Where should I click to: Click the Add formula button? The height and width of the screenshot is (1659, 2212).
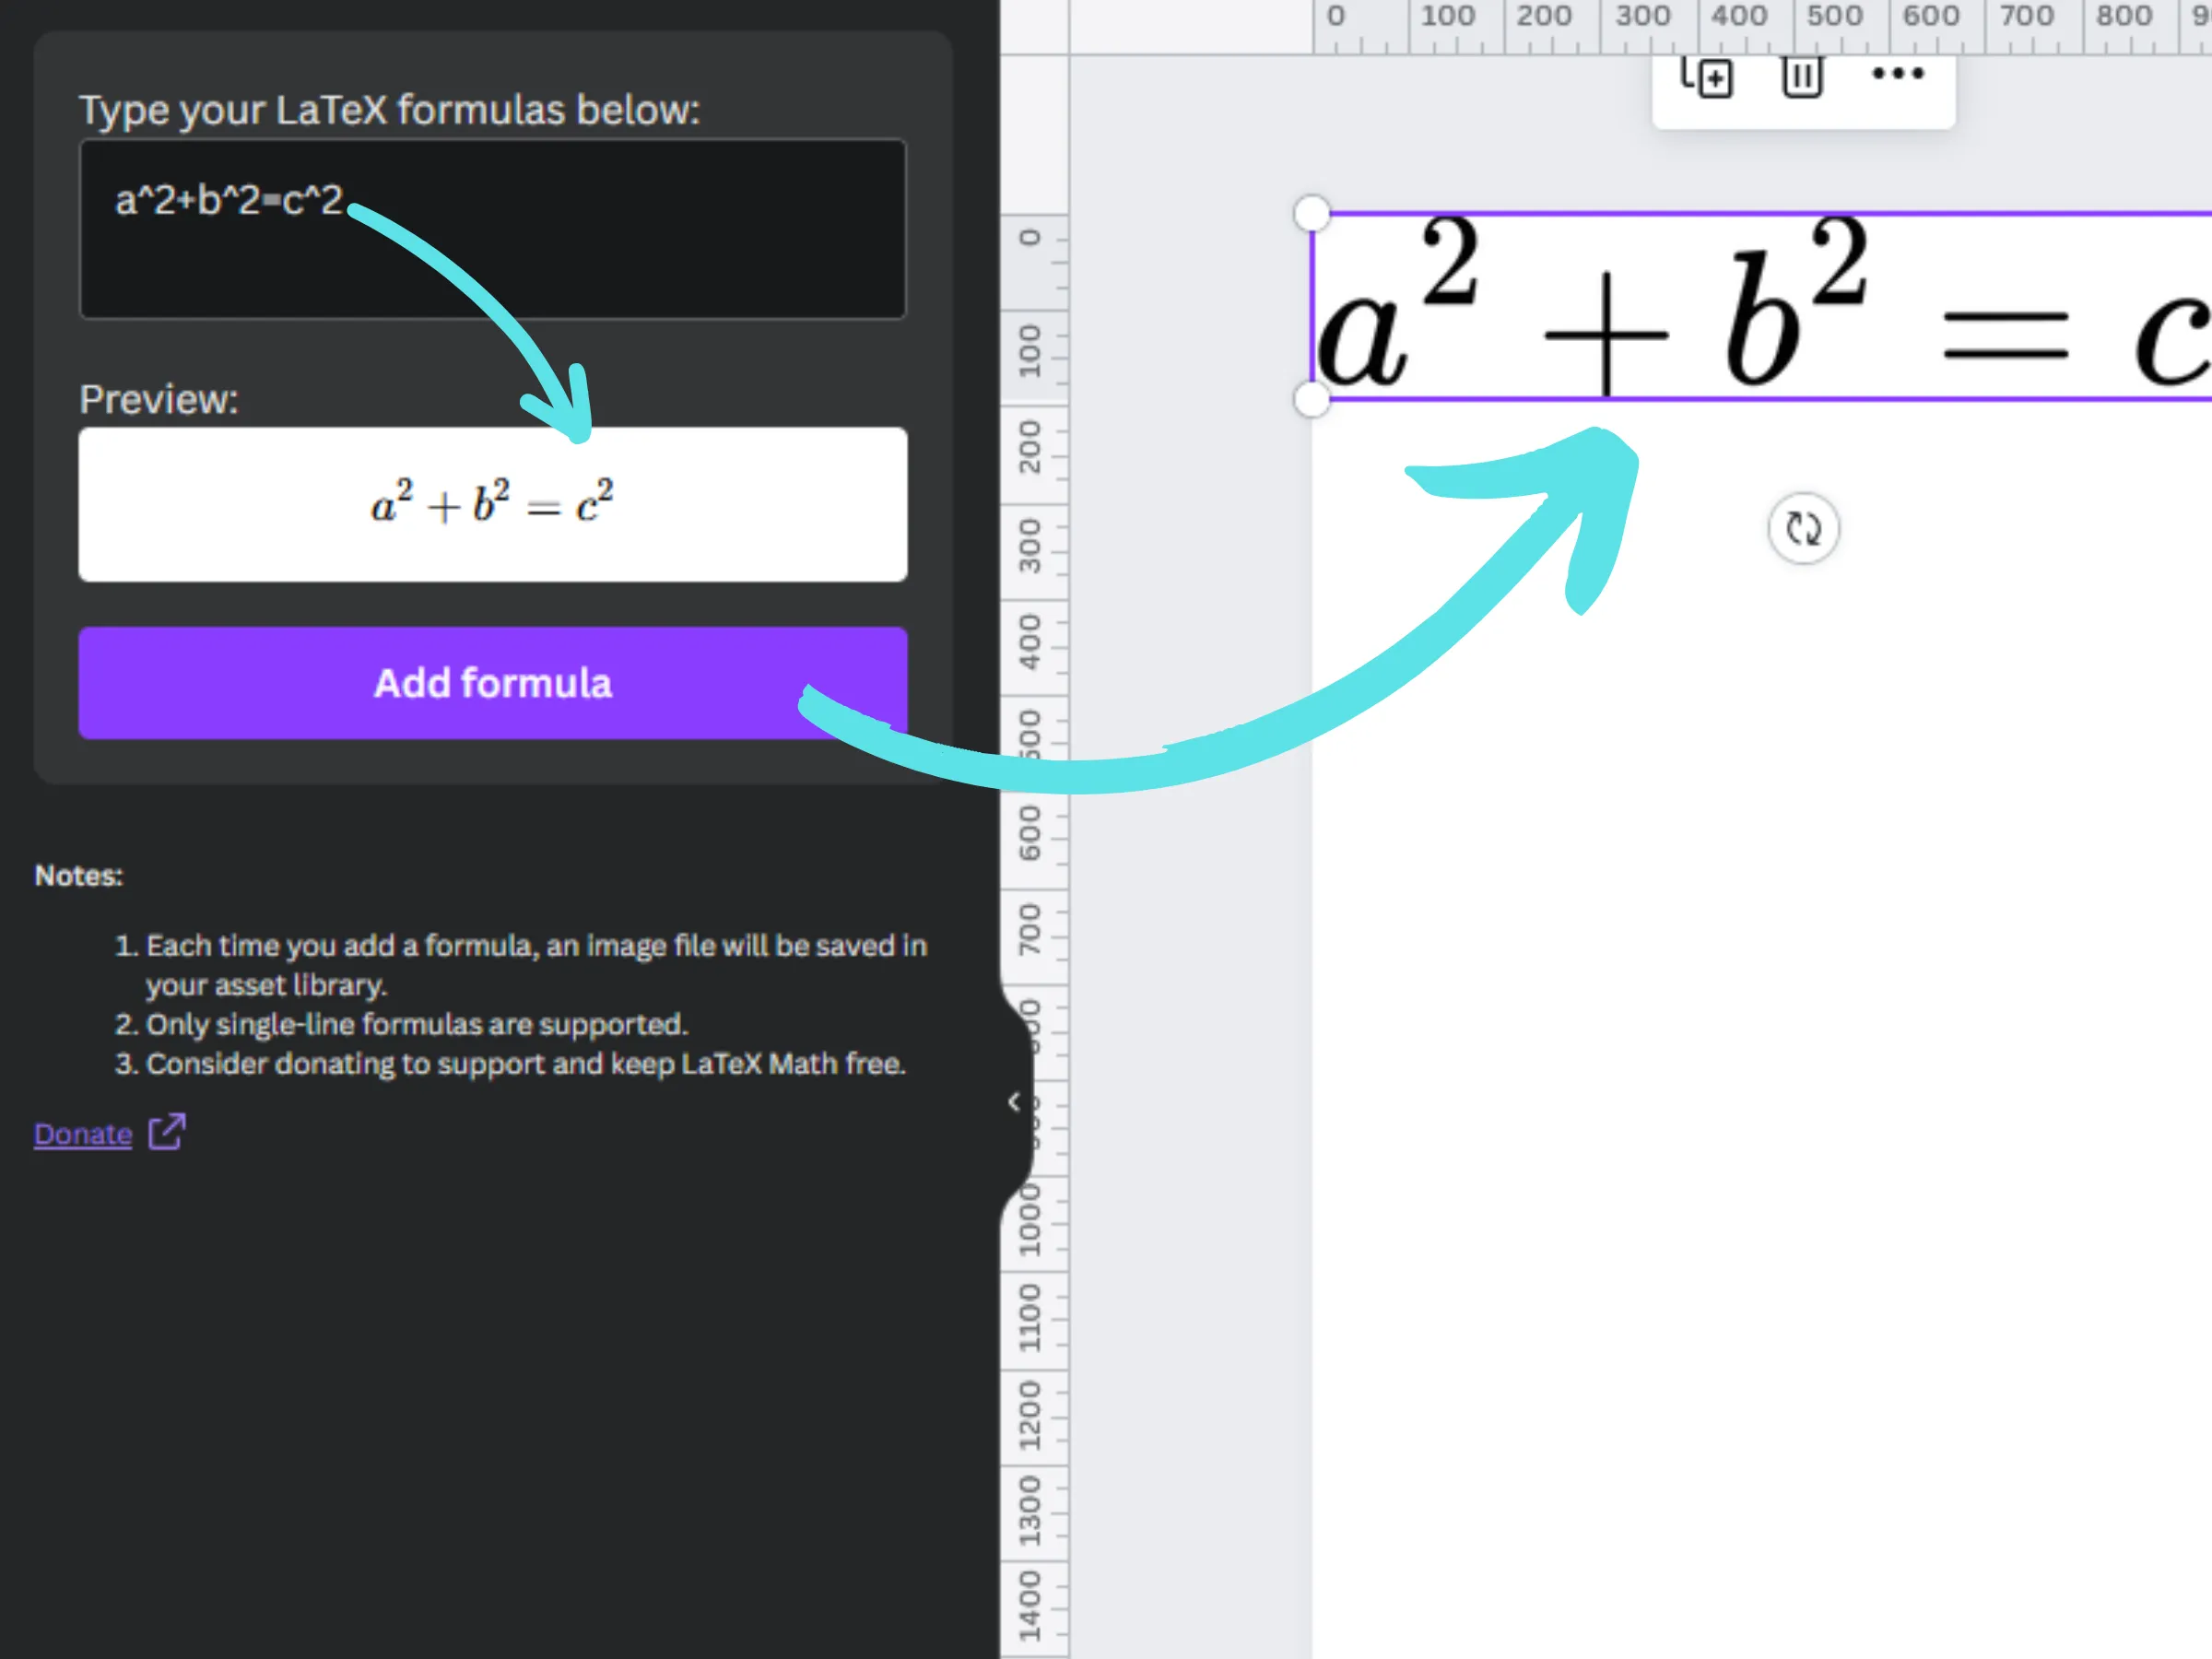pyautogui.click(x=492, y=683)
